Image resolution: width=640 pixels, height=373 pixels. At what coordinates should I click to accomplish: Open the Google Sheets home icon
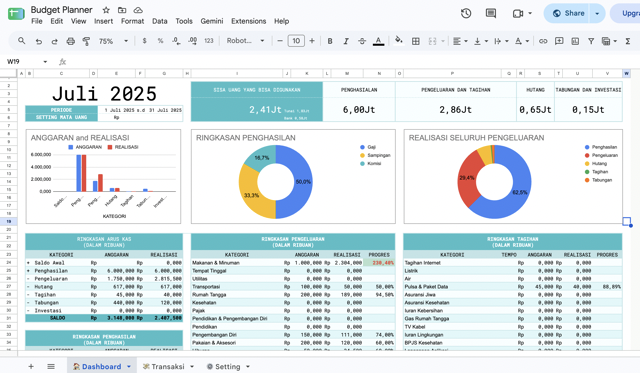[x=16, y=14]
